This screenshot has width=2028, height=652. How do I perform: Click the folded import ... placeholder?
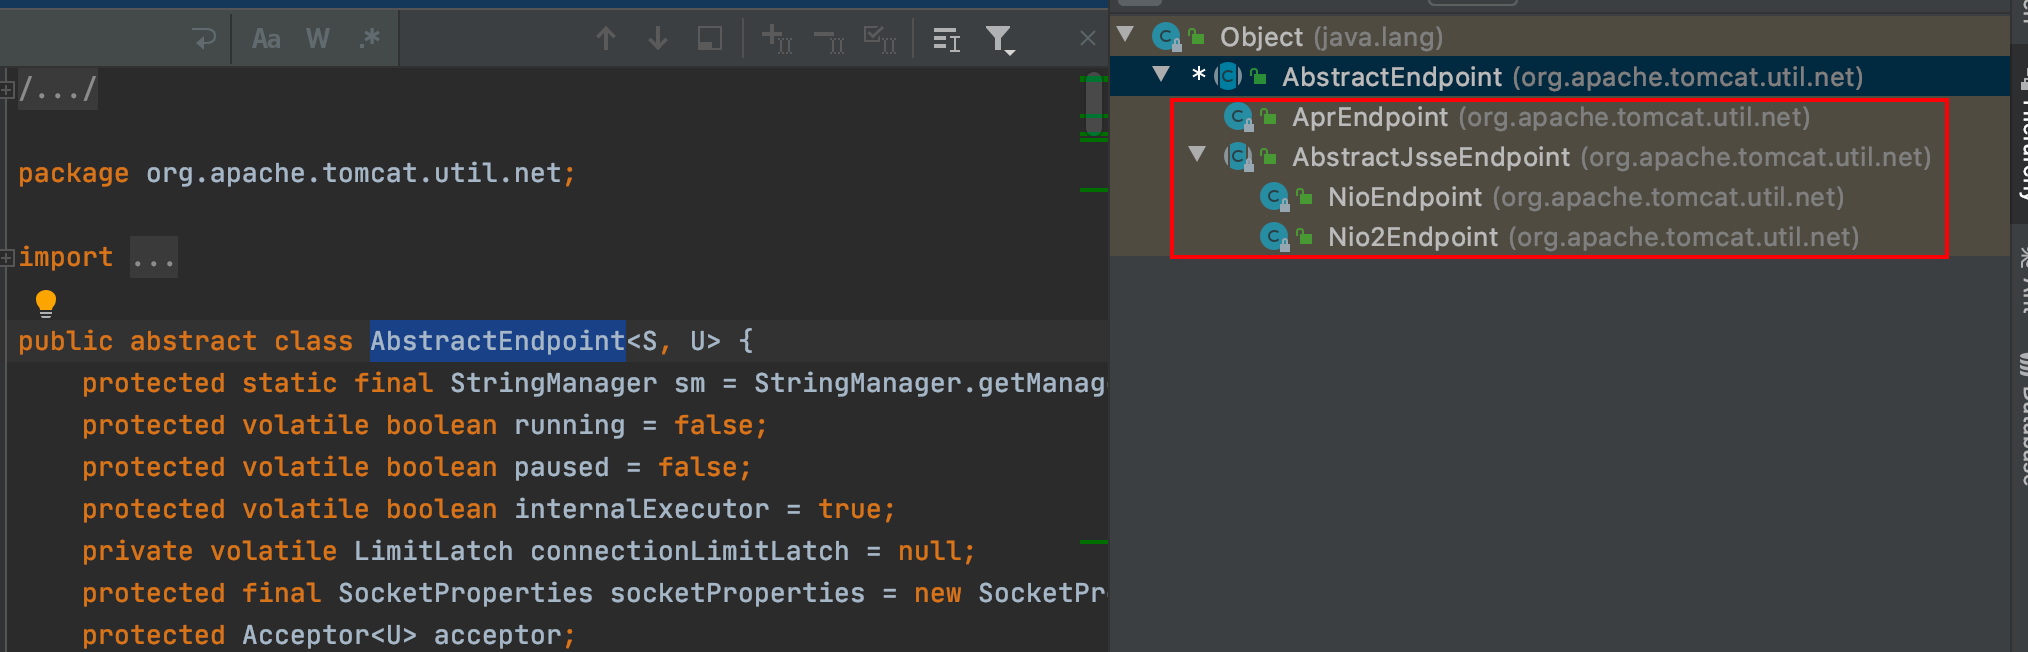pyautogui.click(x=154, y=258)
